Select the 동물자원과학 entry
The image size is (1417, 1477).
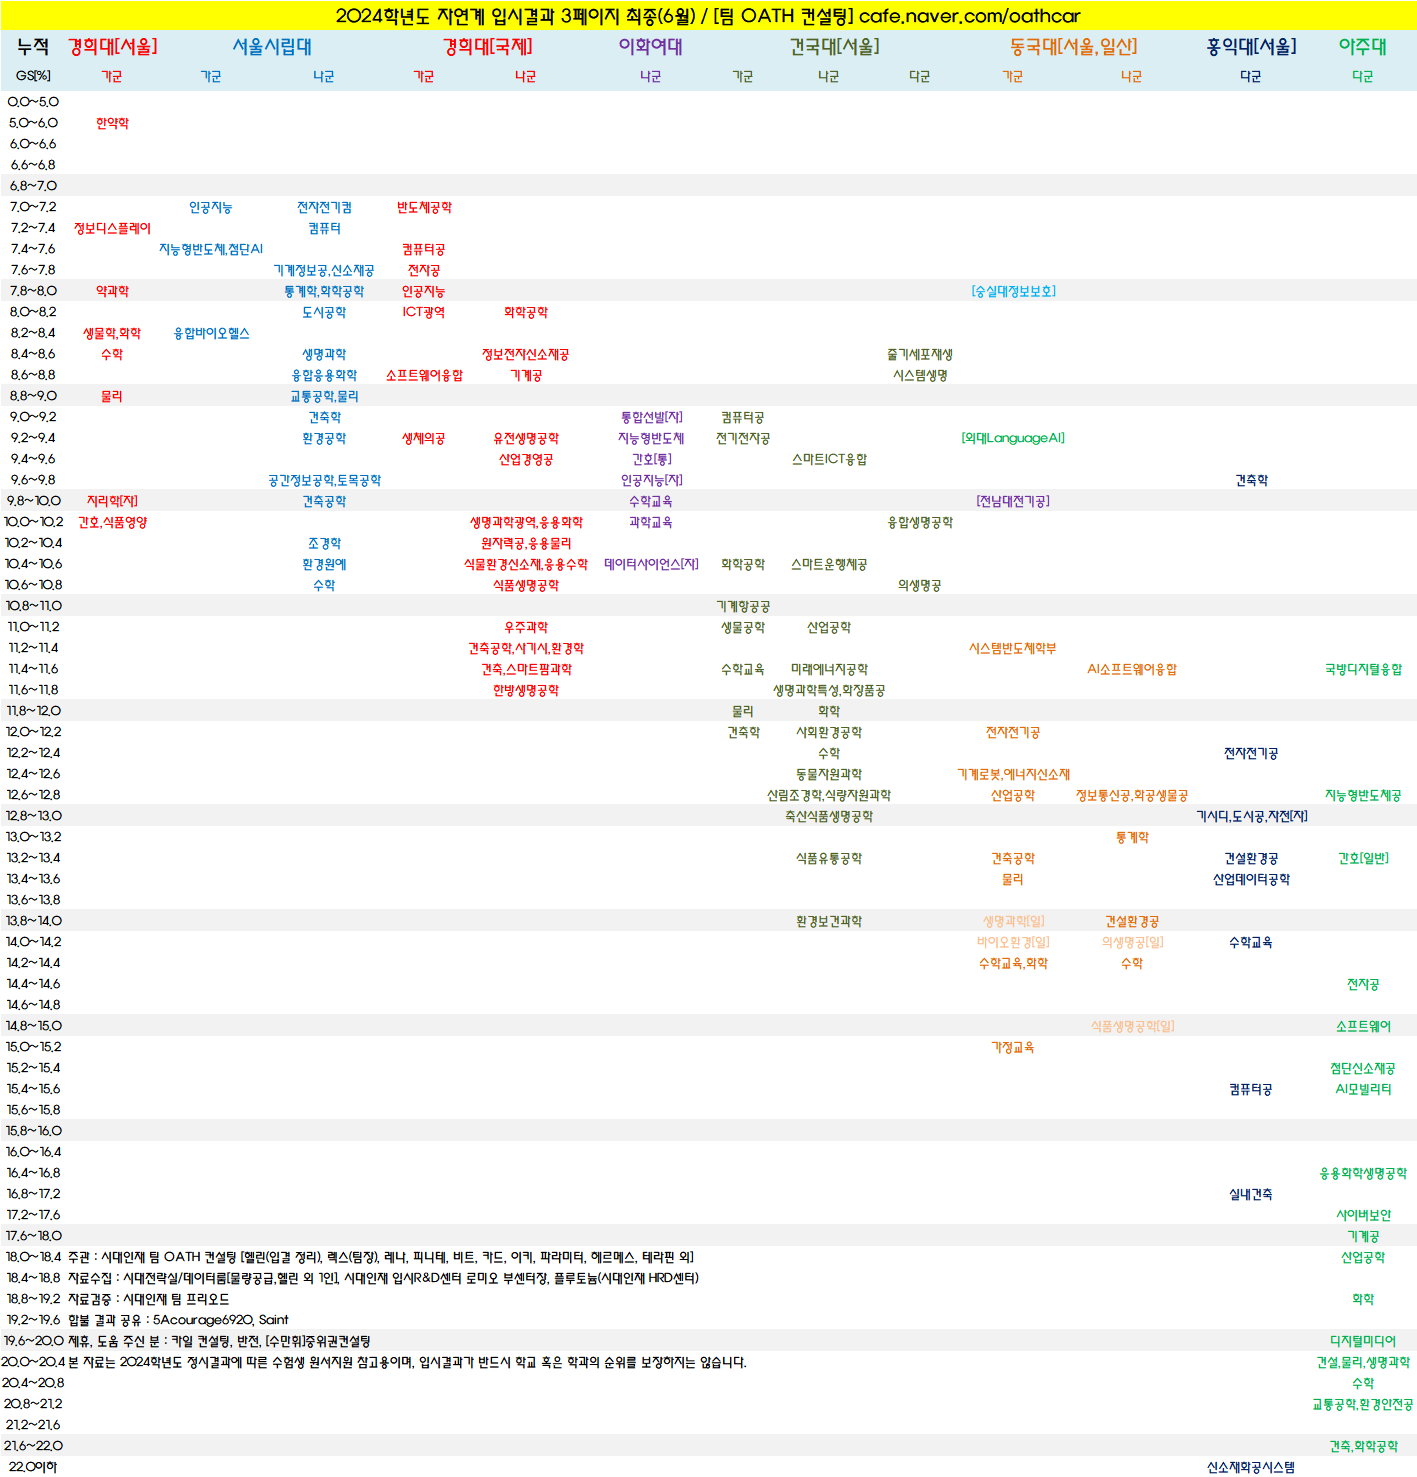click(829, 774)
